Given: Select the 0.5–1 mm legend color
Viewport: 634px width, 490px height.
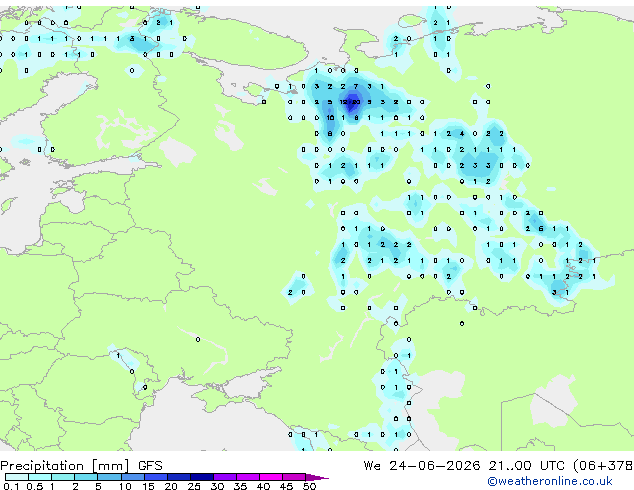Looking at the screenshot, I should (x=40, y=477).
